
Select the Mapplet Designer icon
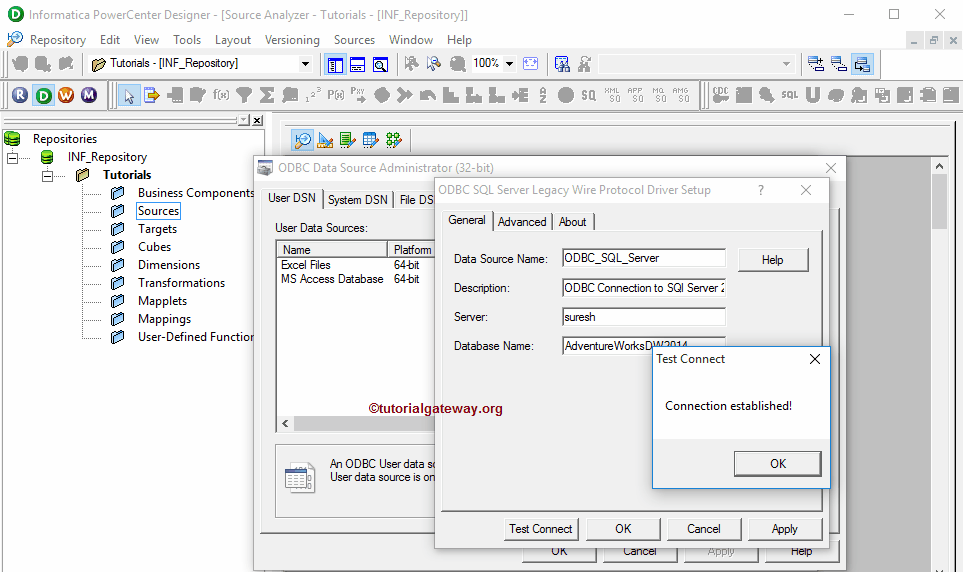[x=370, y=140]
